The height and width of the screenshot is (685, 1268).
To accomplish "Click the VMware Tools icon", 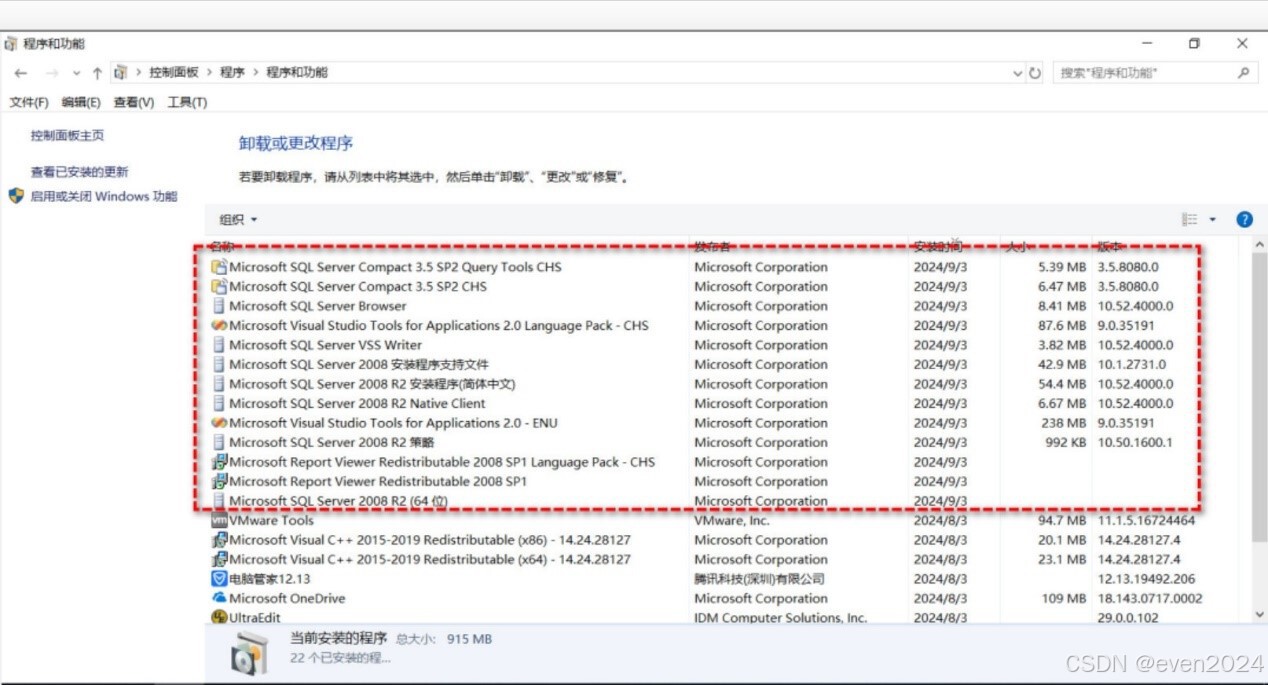I will pos(219,520).
